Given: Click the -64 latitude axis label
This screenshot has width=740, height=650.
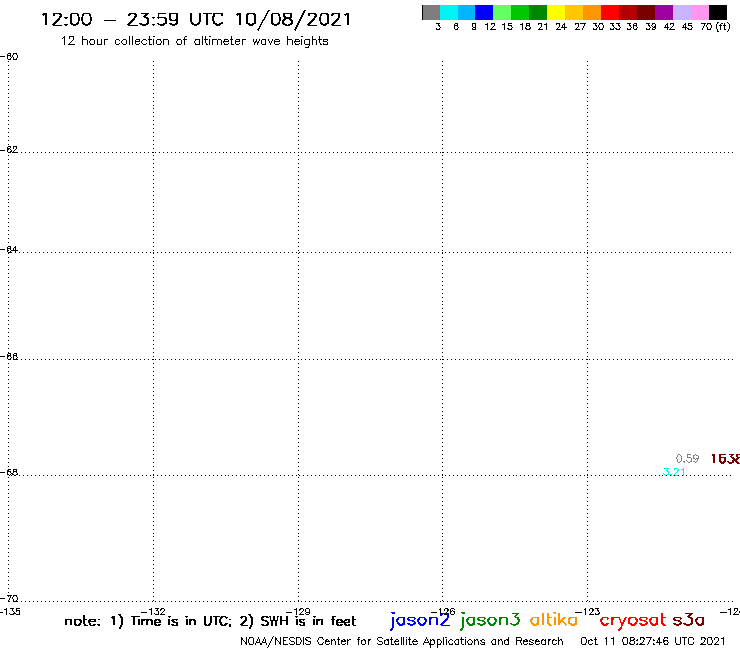Looking at the screenshot, I should coord(9,249).
